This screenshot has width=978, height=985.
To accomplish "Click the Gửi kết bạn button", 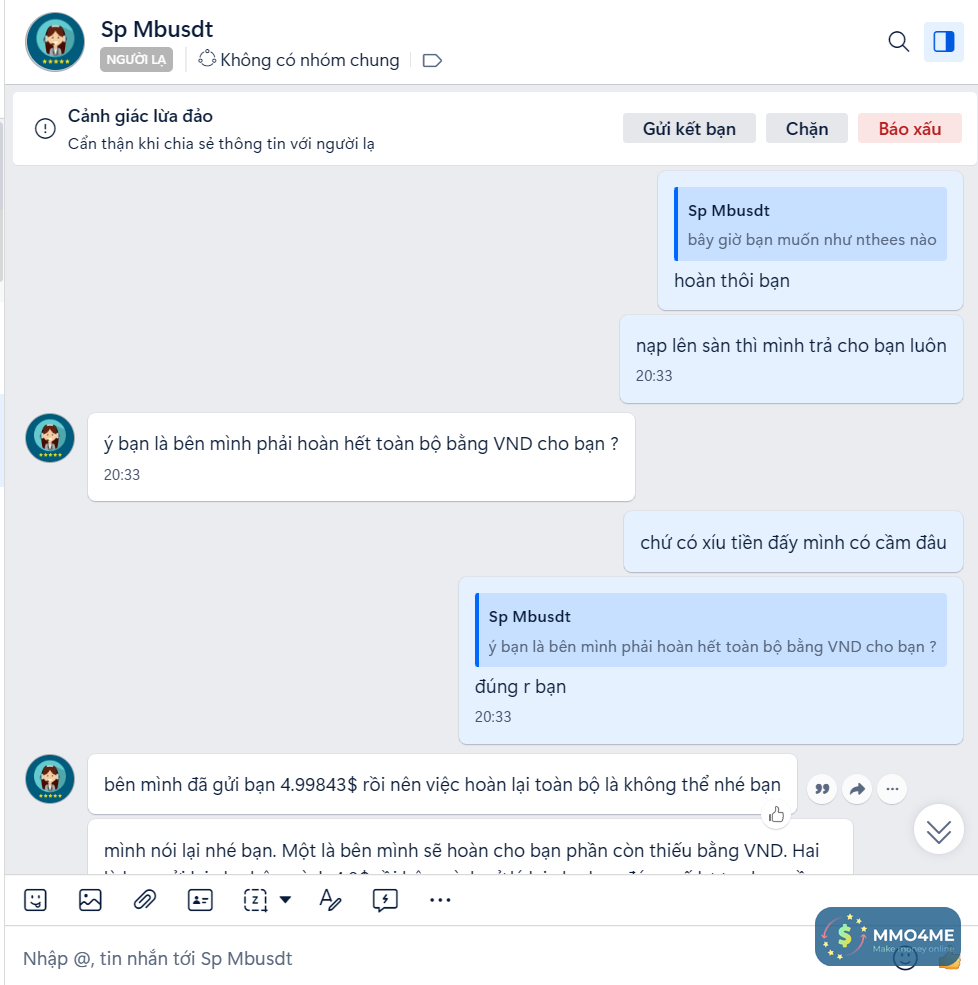I will [x=689, y=128].
